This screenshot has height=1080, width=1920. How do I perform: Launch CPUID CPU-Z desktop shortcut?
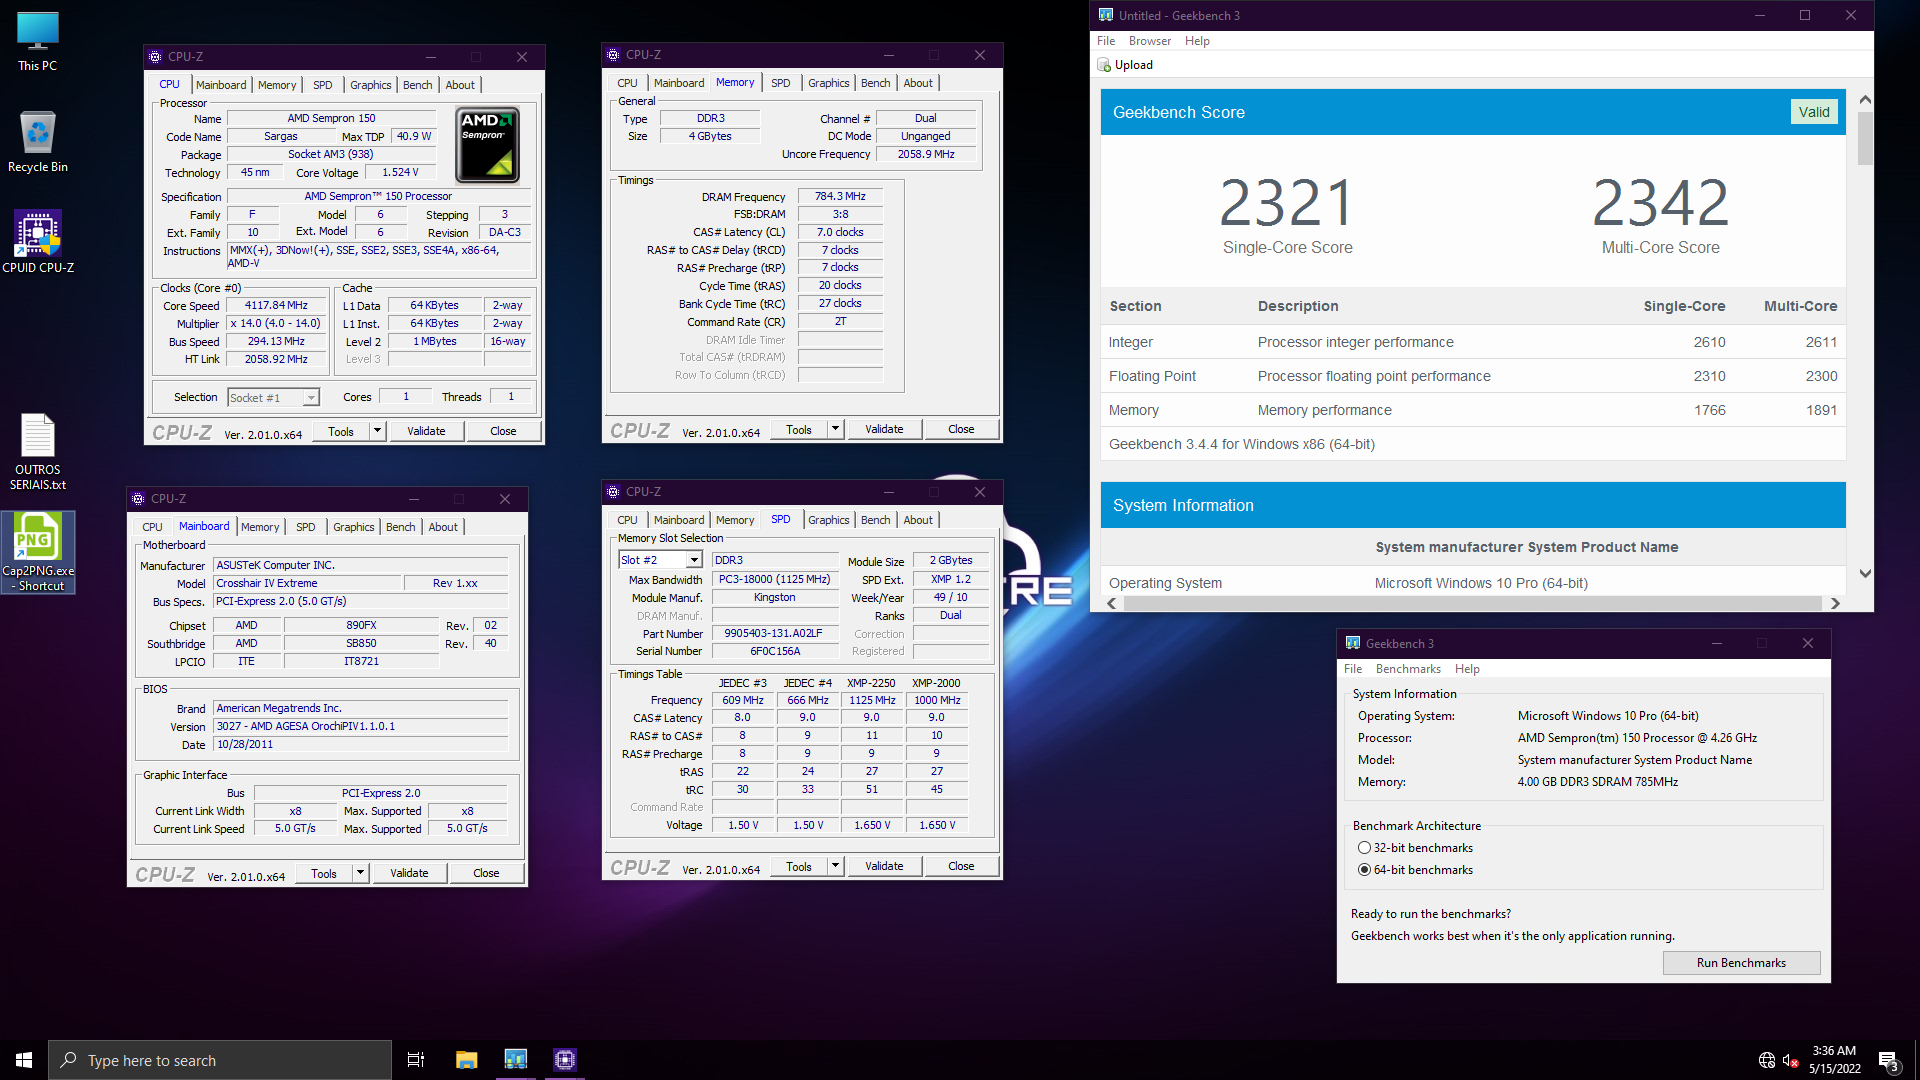pos(38,241)
